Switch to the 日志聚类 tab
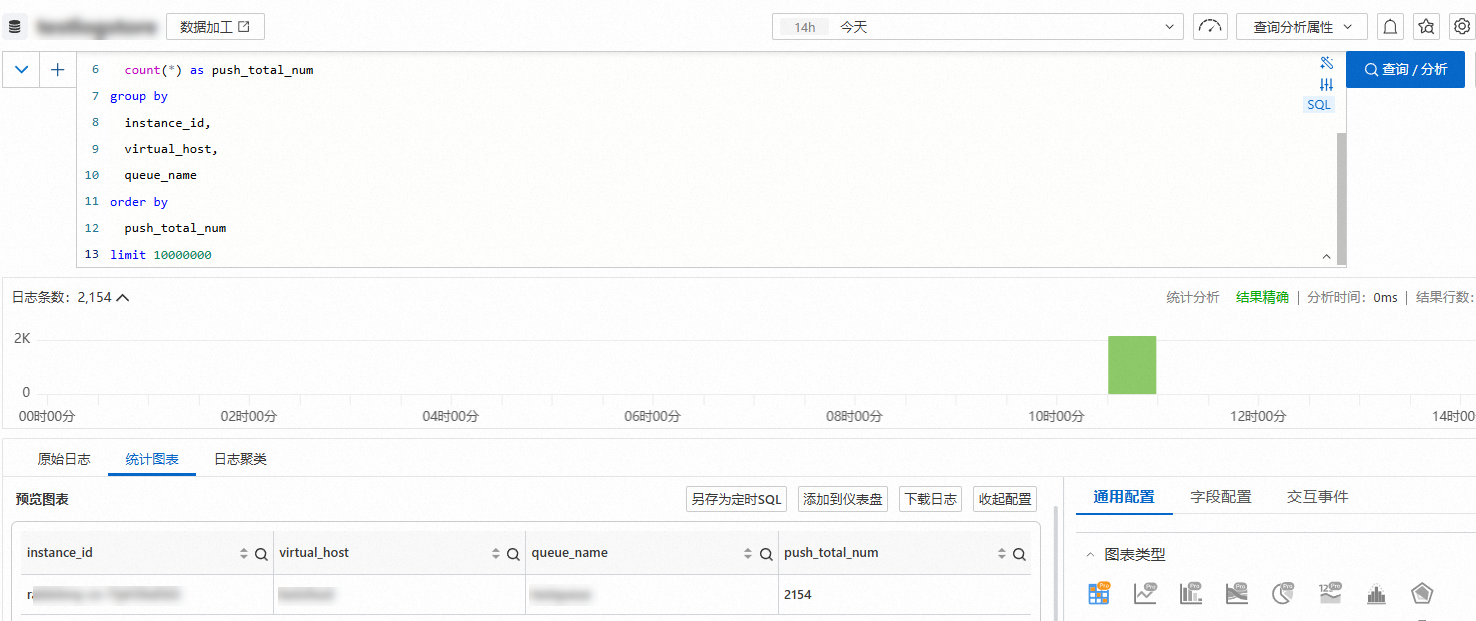 [240, 459]
